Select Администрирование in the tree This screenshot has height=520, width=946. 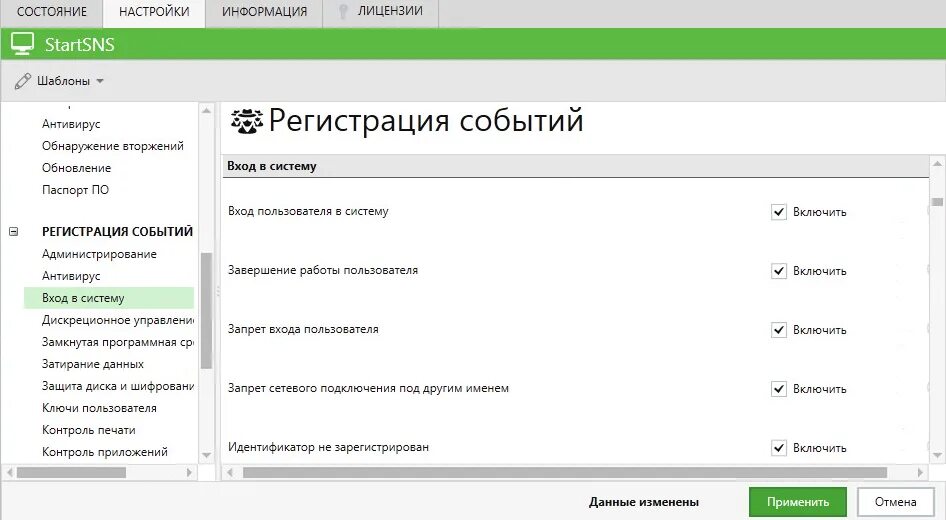tap(99, 254)
